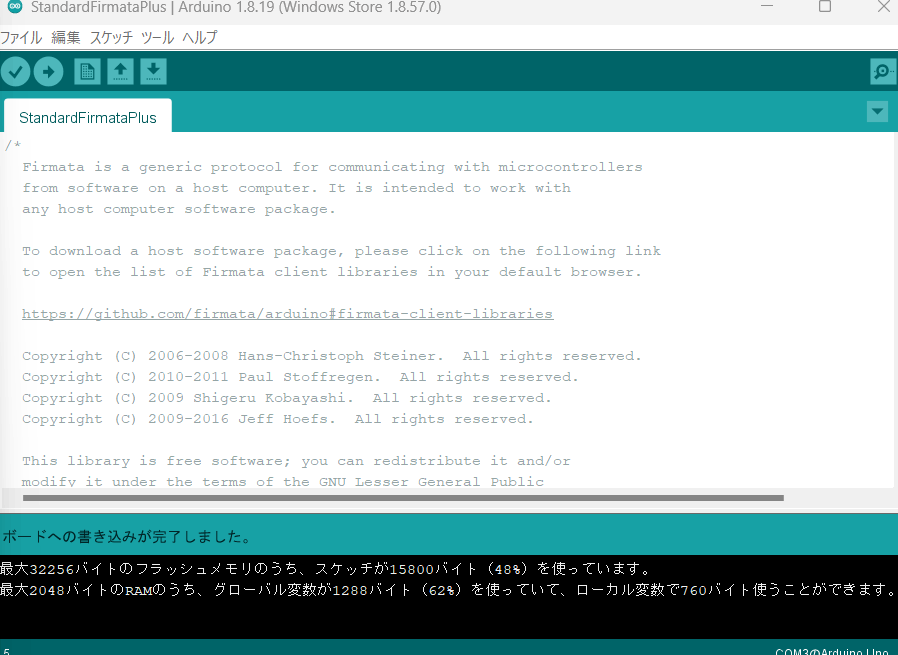Open the ヘルプ menu
898x655 pixels.
click(200, 38)
